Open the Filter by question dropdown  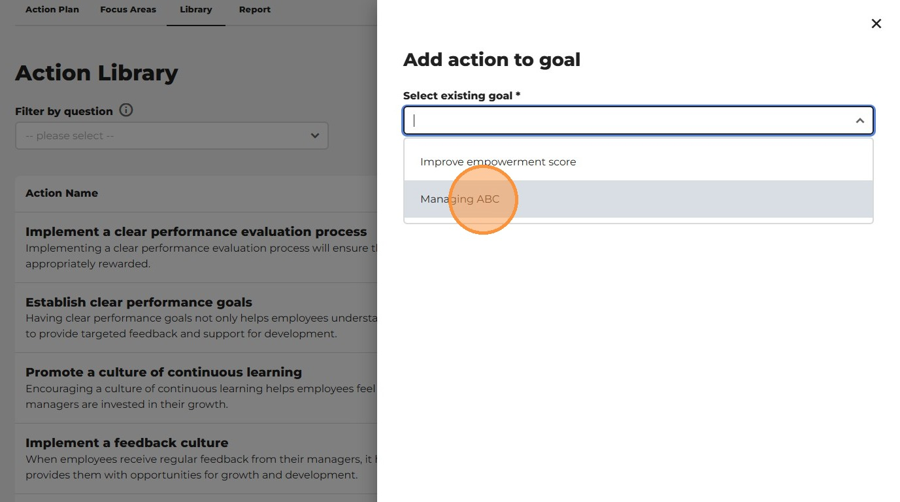(x=172, y=136)
